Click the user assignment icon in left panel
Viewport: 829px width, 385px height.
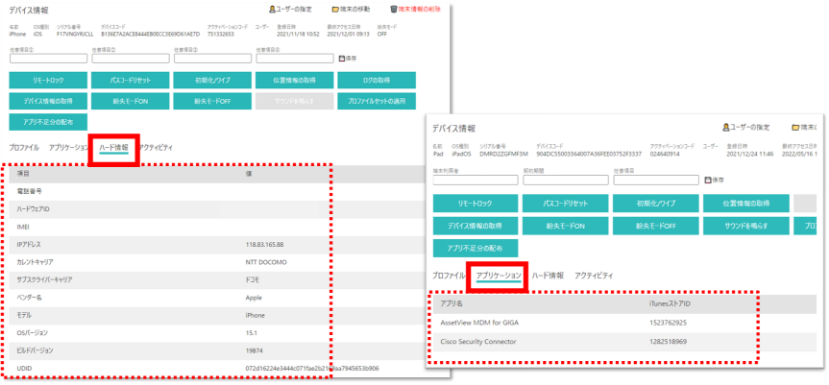[x=272, y=10]
